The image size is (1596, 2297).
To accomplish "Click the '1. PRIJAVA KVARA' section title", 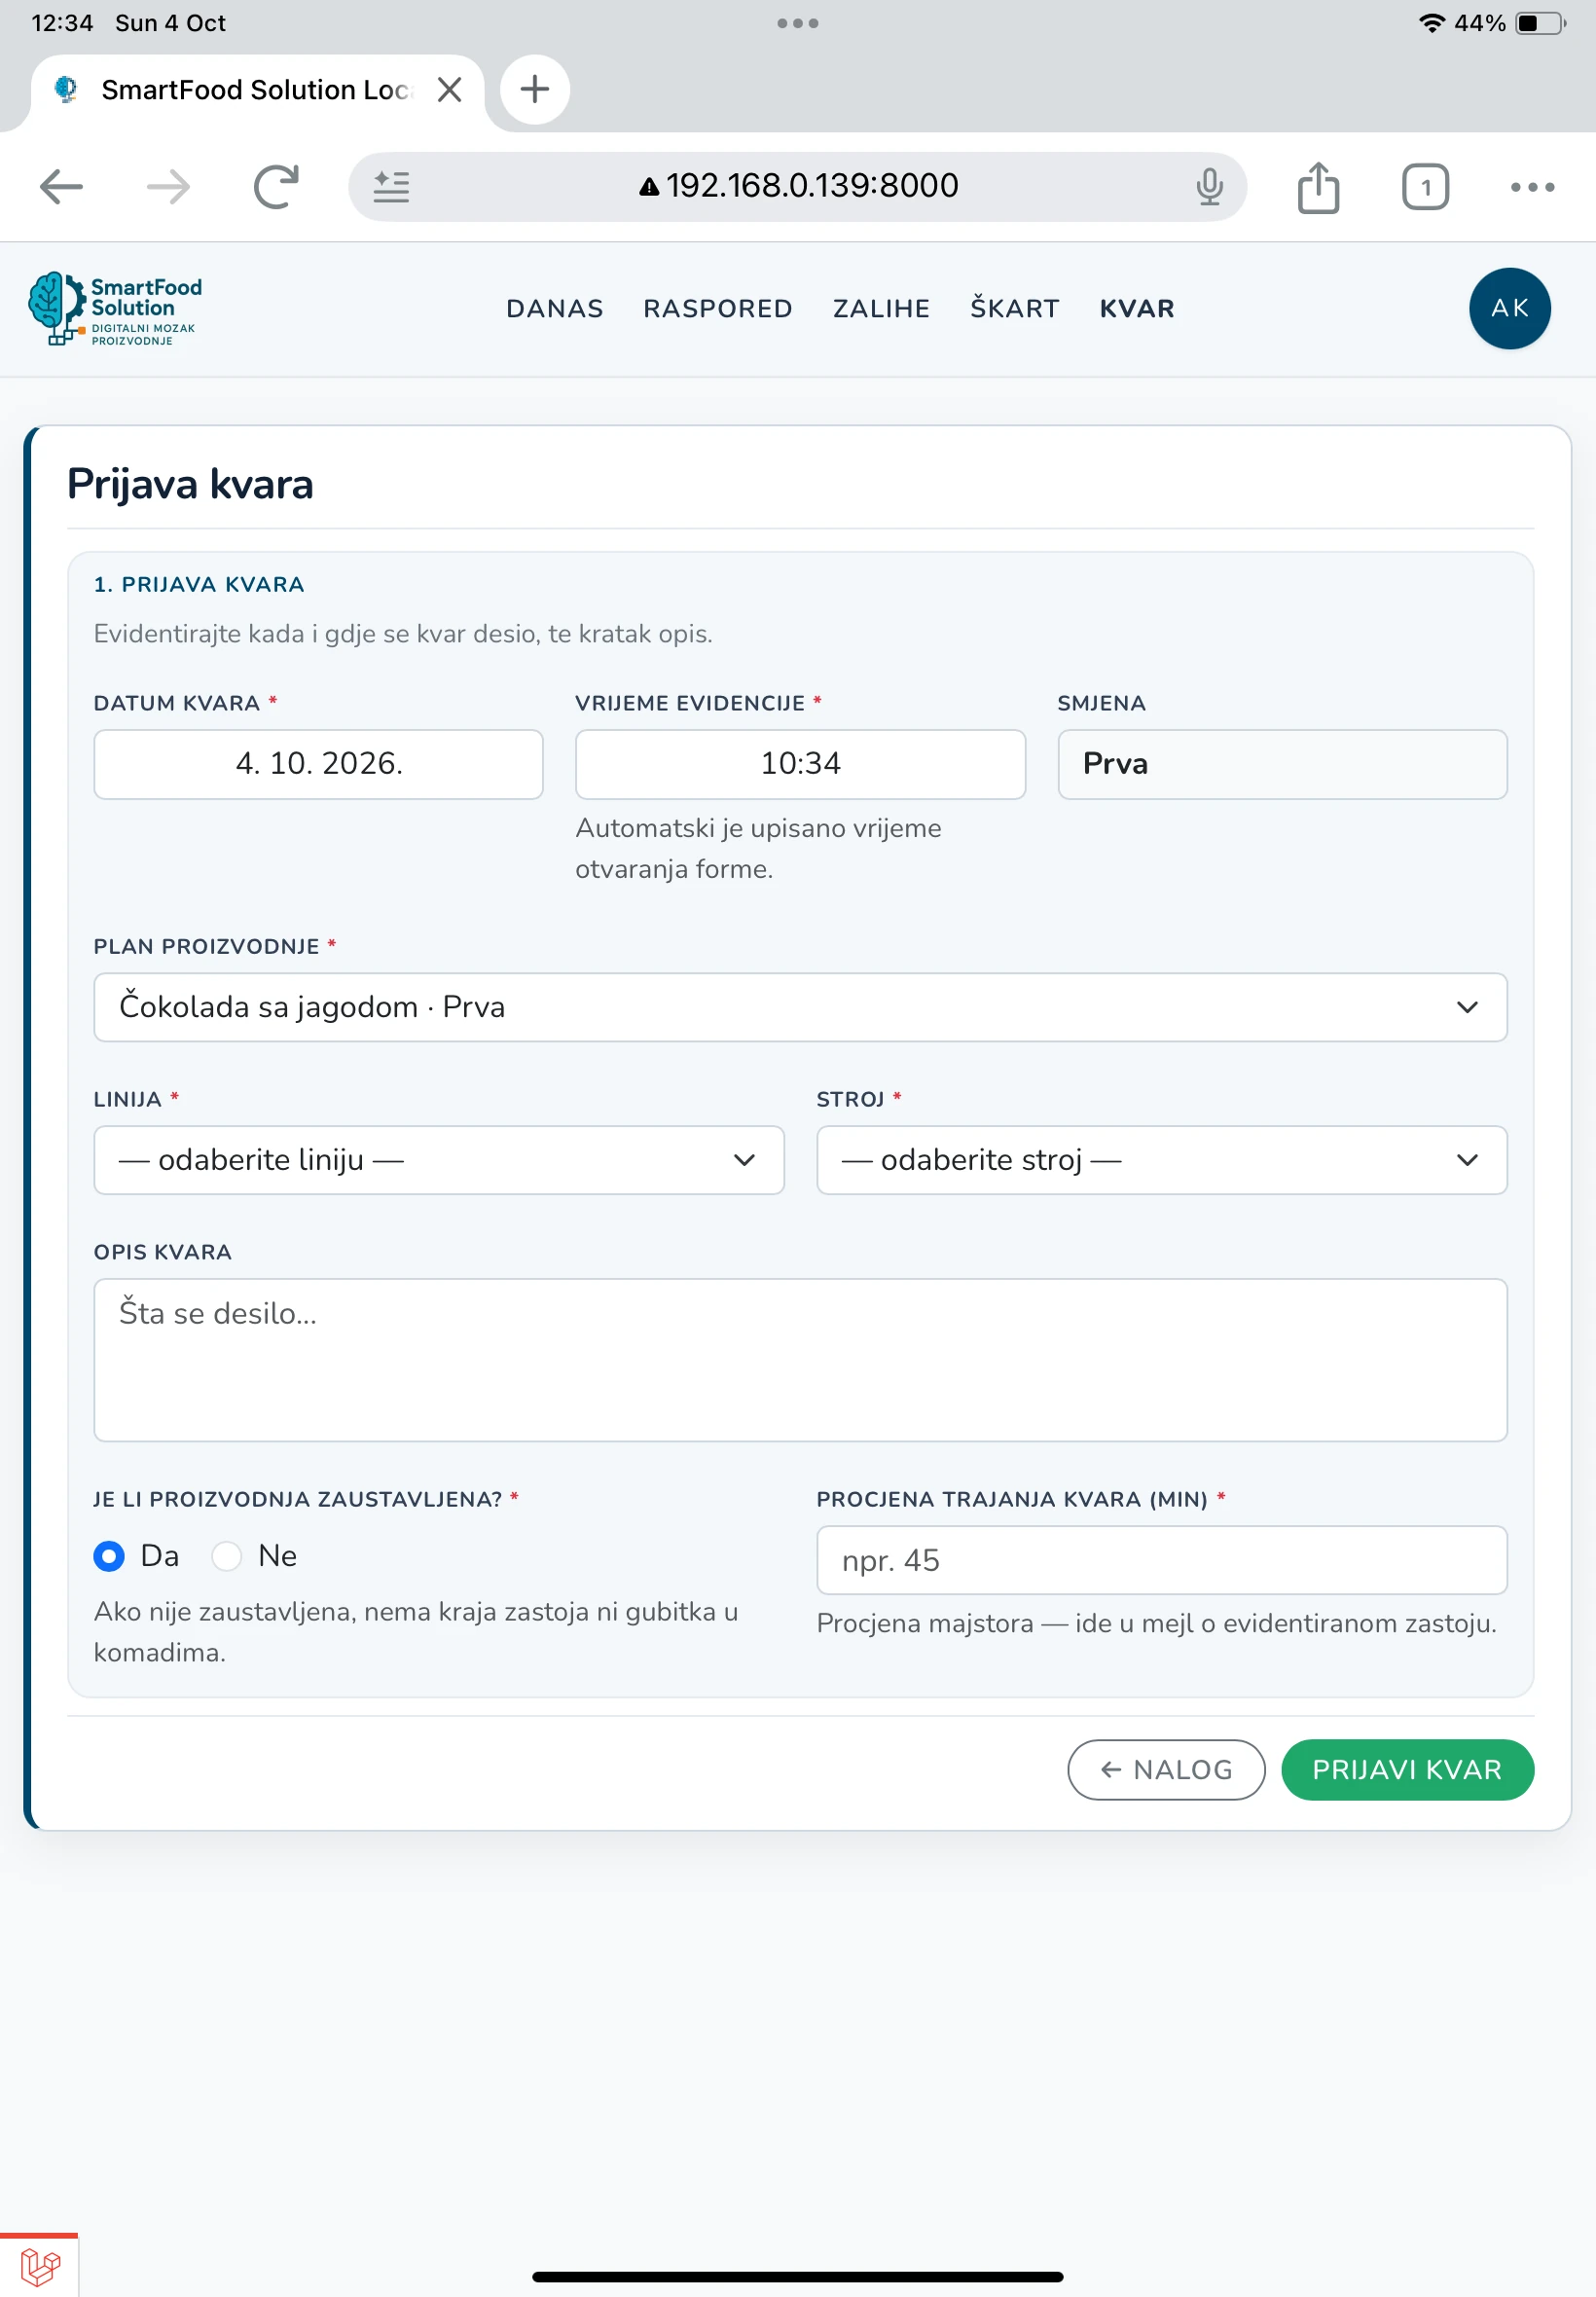I will click(x=199, y=585).
